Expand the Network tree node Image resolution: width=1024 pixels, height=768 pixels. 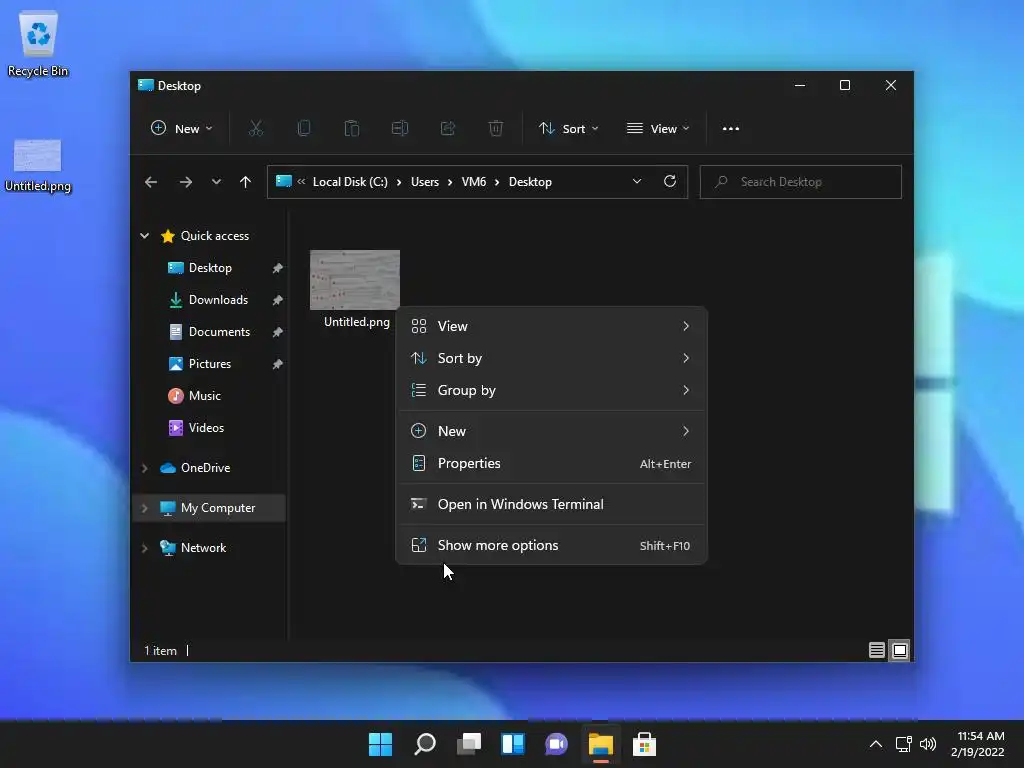point(144,548)
